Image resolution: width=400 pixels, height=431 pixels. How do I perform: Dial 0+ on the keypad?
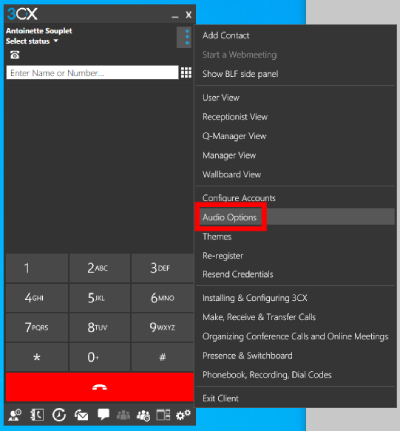click(100, 357)
